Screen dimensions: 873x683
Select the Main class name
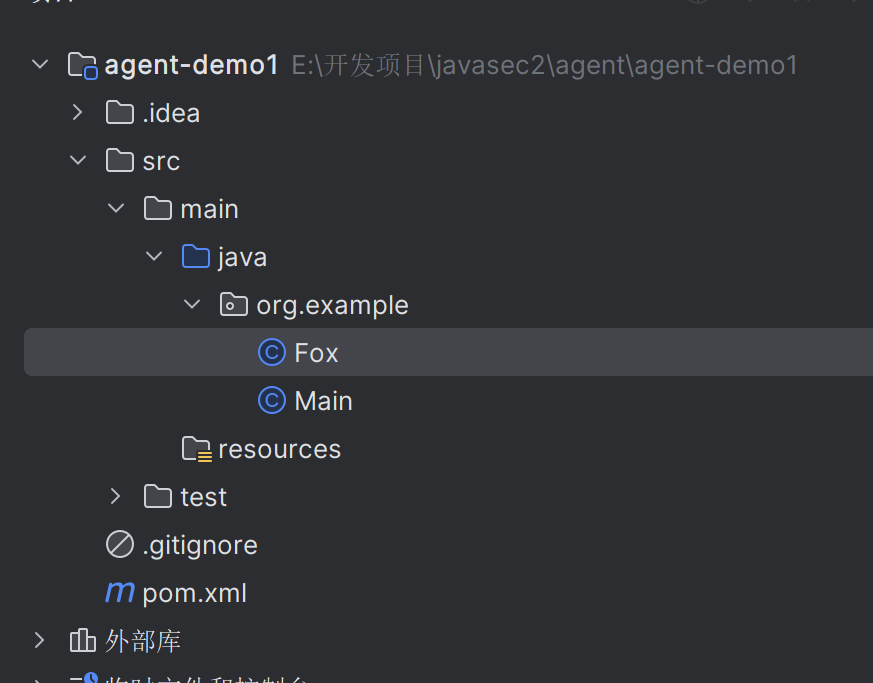tap(323, 401)
